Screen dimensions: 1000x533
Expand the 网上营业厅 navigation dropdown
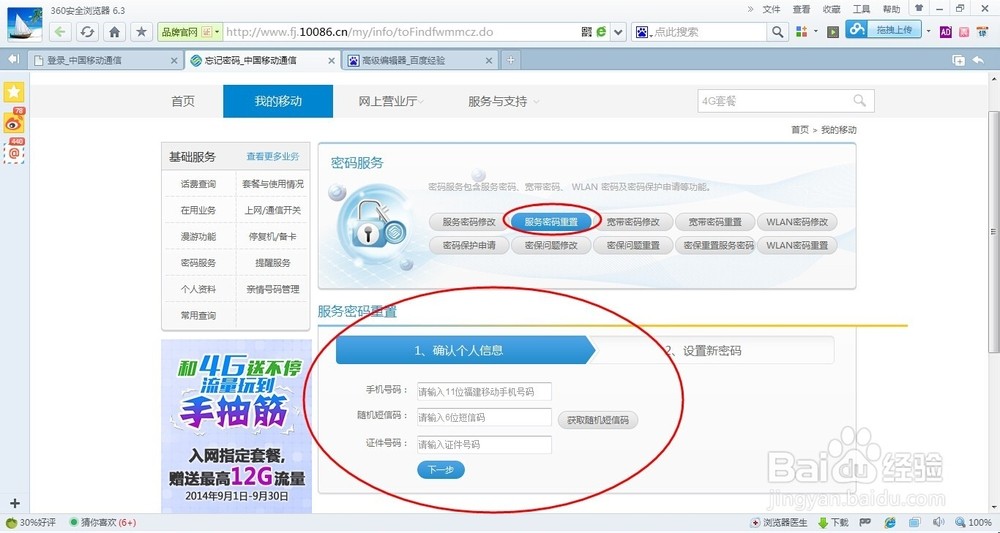391,101
